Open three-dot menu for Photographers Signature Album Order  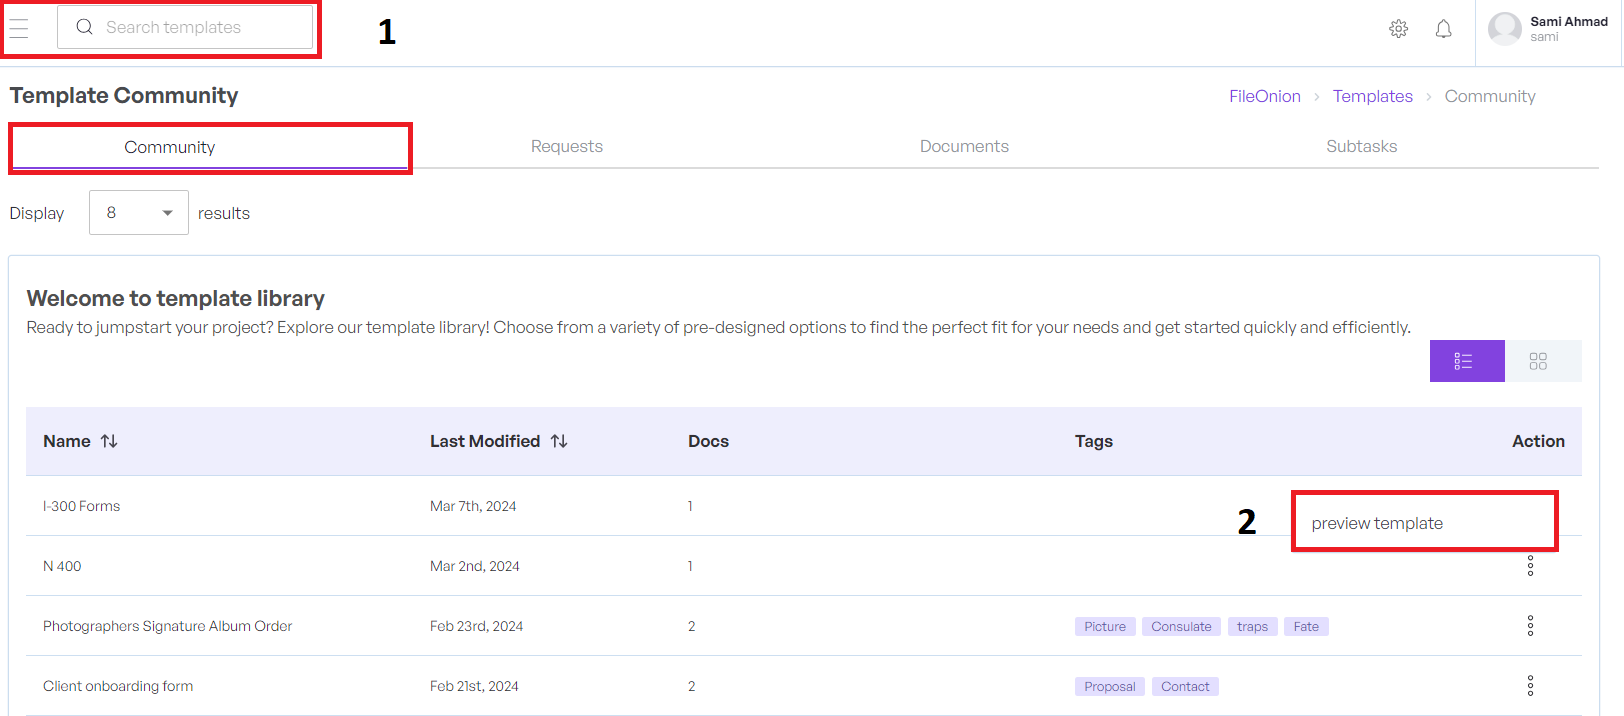click(1529, 626)
